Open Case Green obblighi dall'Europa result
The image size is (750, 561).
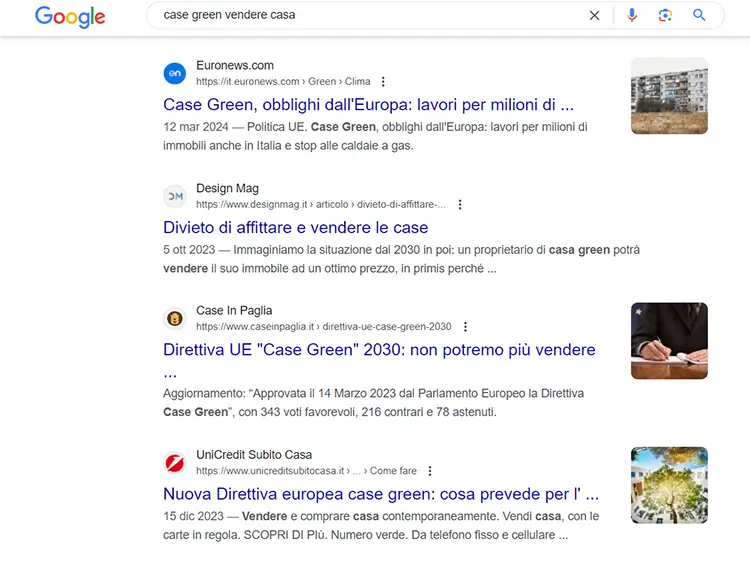pos(368,104)
